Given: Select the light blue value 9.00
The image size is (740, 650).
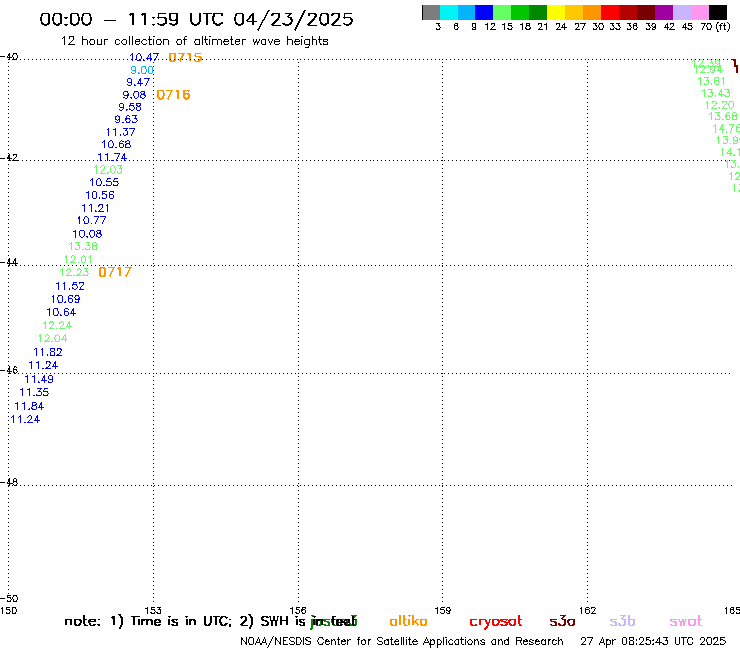Looking at the screenshot, I should [142, 70].
